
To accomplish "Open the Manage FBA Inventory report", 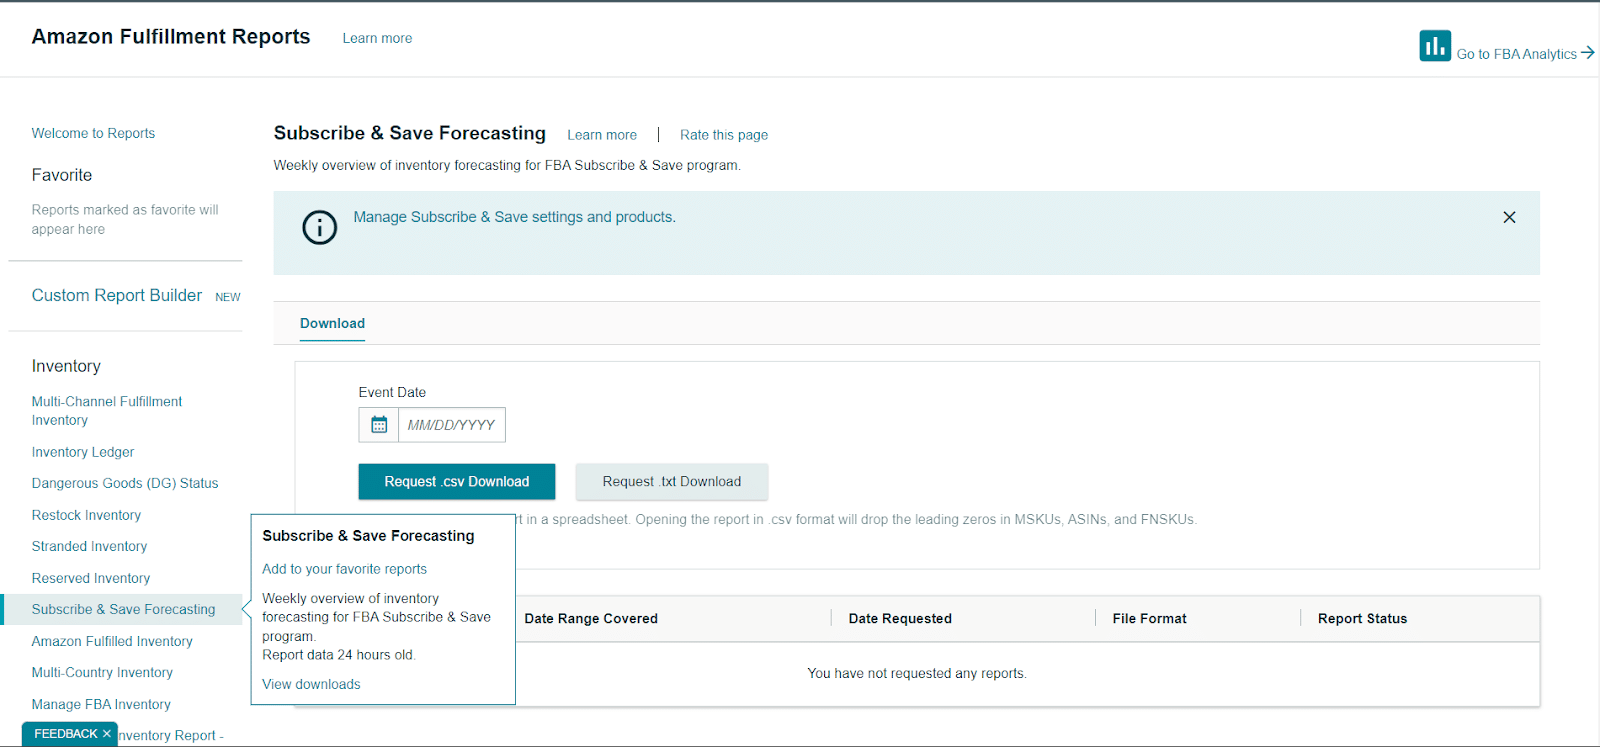I will (101, 704).
